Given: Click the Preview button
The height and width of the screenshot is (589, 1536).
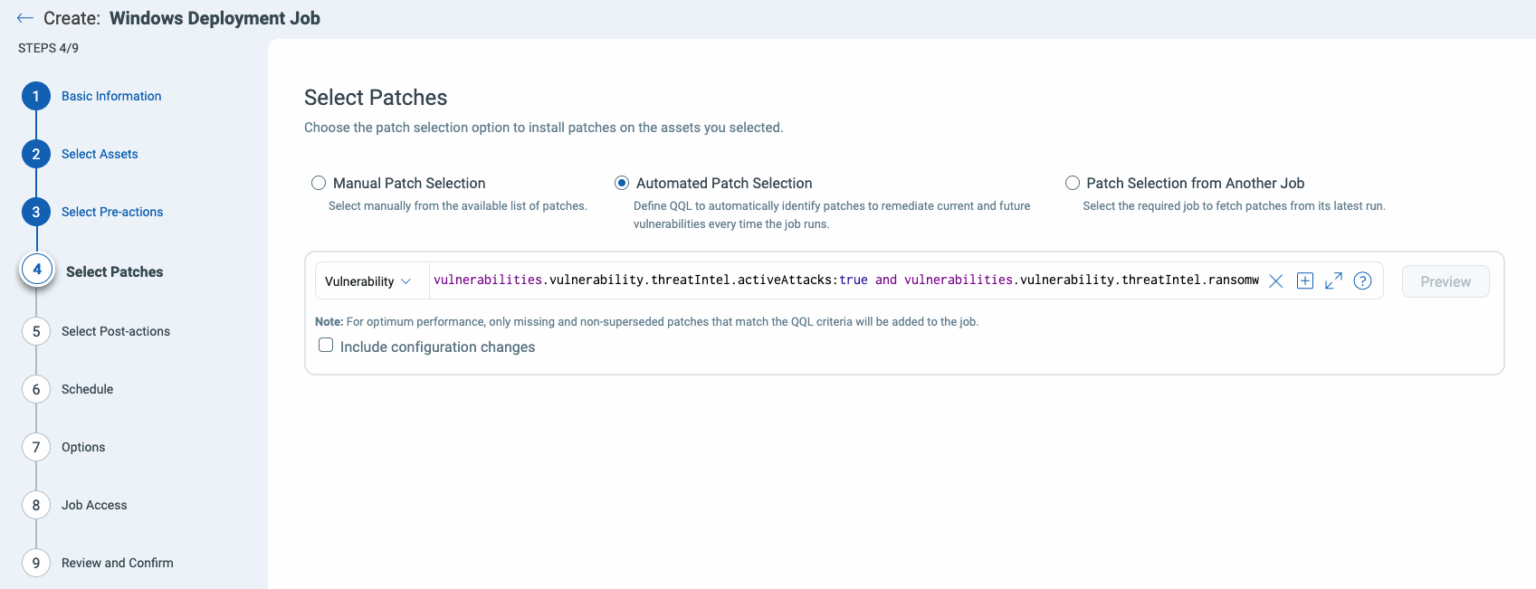Looking at the screenshot, I should (1445, 281).
